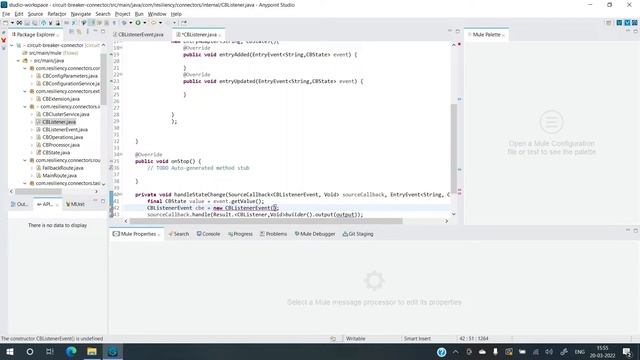Click the Anypoint Studio taskbar icon
Image resolution: width=640 pixels, height=360 pixels.
pos(113,351)
